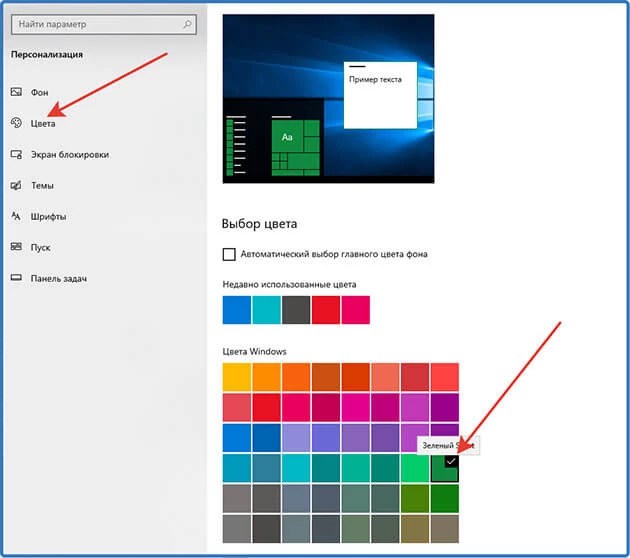
Task: Click the Цвета palette icon
Action: tap(16, 123)
